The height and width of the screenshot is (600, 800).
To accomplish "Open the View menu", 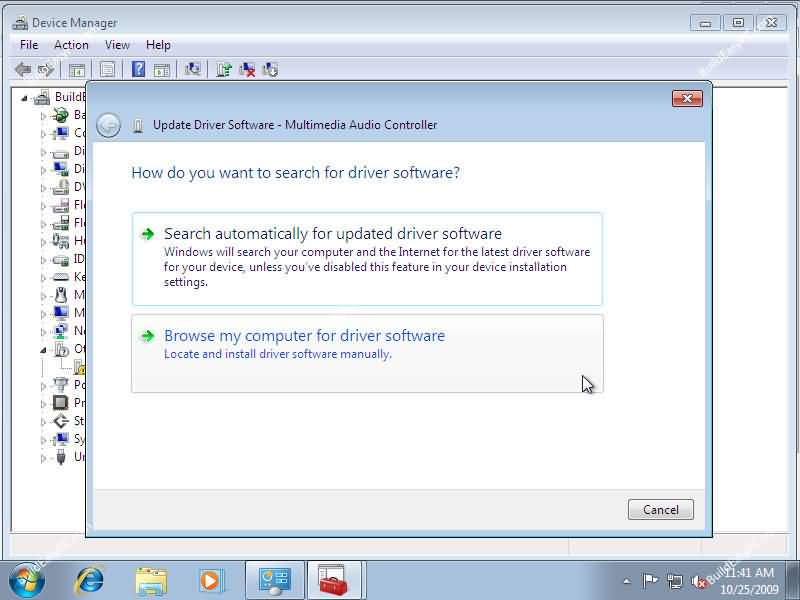I will click(117, 45).
